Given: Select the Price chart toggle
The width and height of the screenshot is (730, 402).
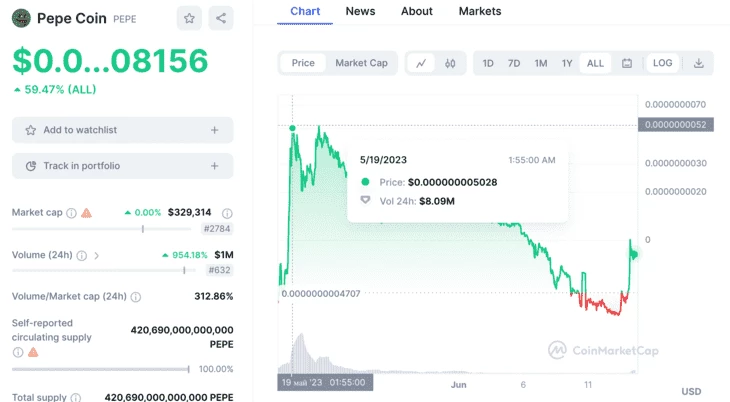Looking at the screenshot, I should pos(303,63).
